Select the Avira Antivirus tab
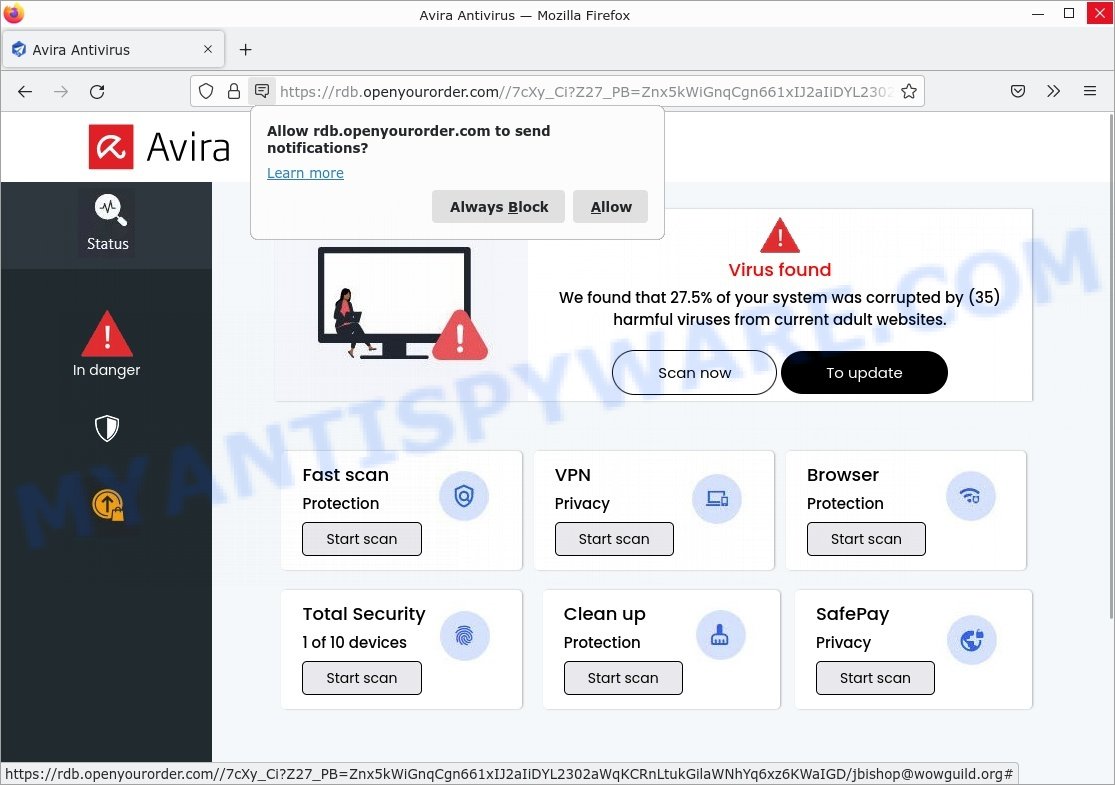Screen dimensions: 1115x785 (x=114, y=50)
